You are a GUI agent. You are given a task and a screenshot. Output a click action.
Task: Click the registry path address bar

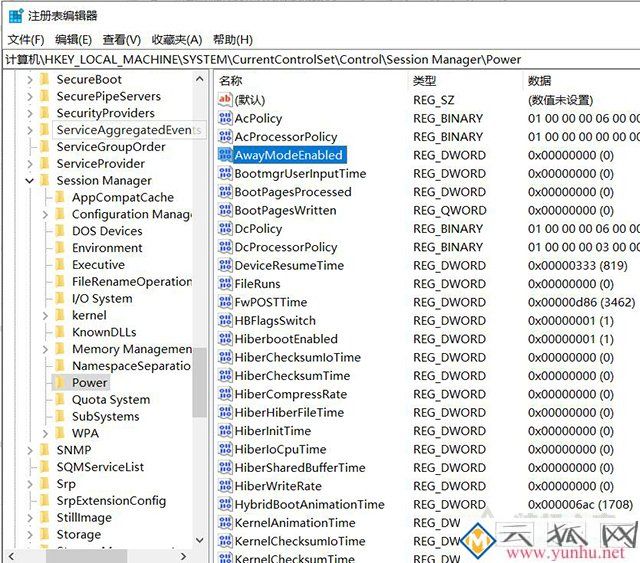coord(321,60)
